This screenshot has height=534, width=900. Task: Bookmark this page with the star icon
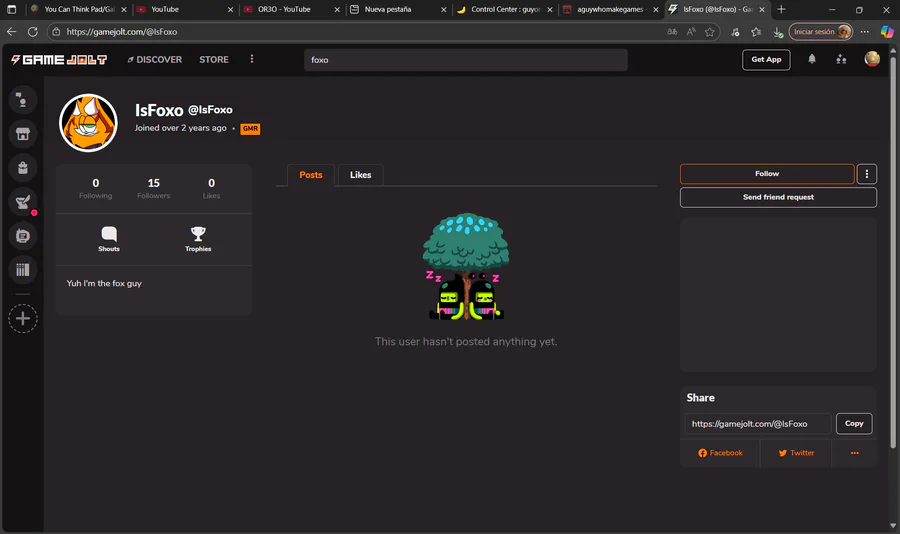coord(710,32)
